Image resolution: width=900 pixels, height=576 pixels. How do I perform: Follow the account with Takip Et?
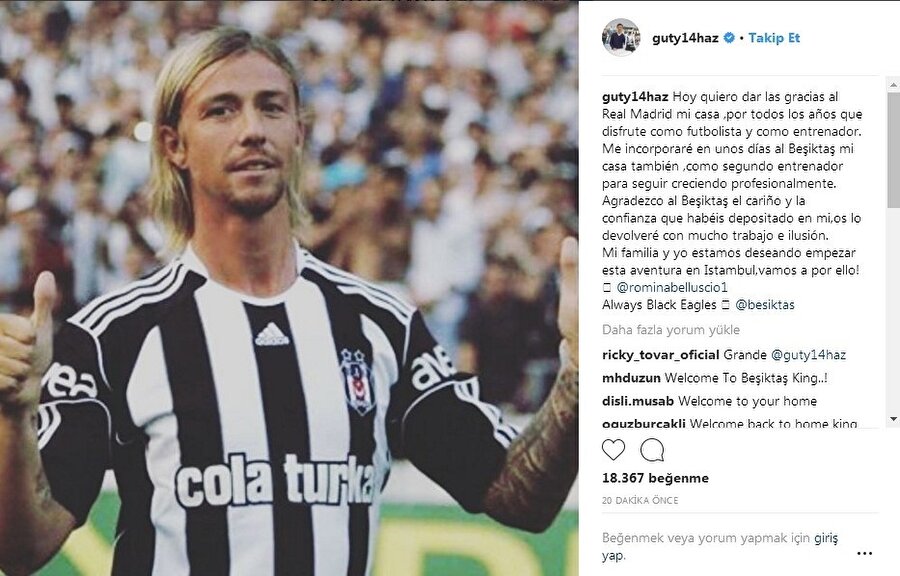point(774,38)
